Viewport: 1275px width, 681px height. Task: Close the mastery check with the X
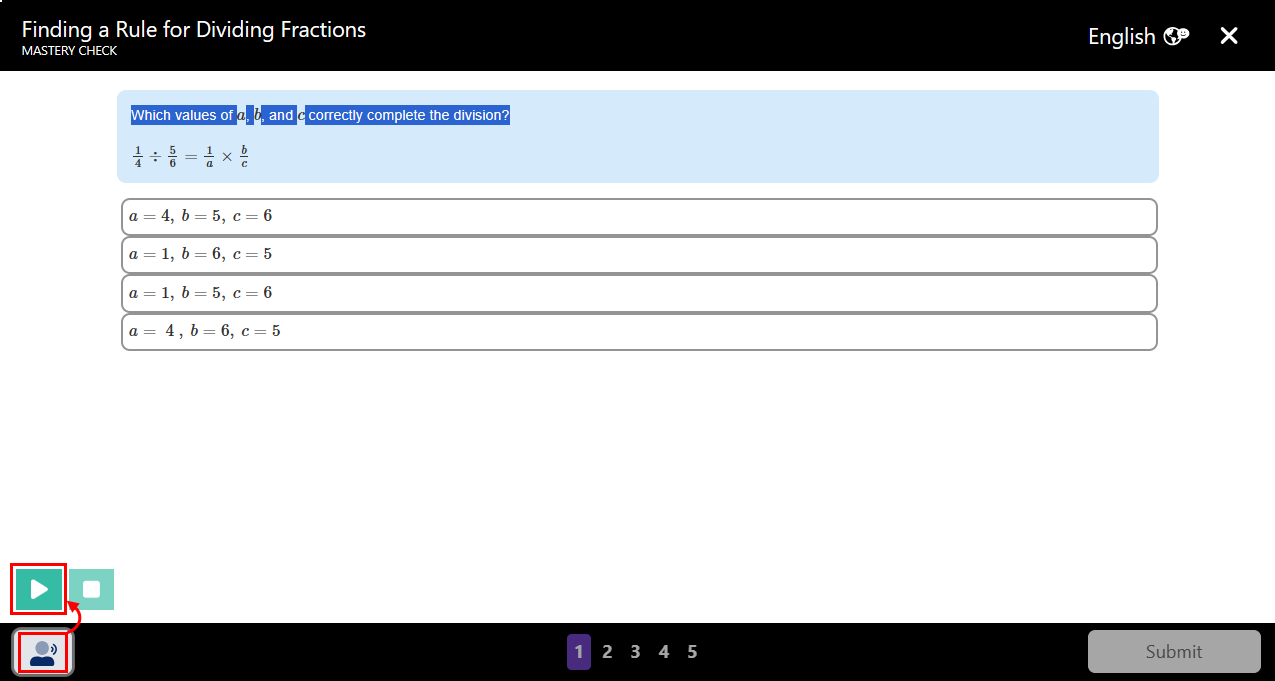[1229, 35]
